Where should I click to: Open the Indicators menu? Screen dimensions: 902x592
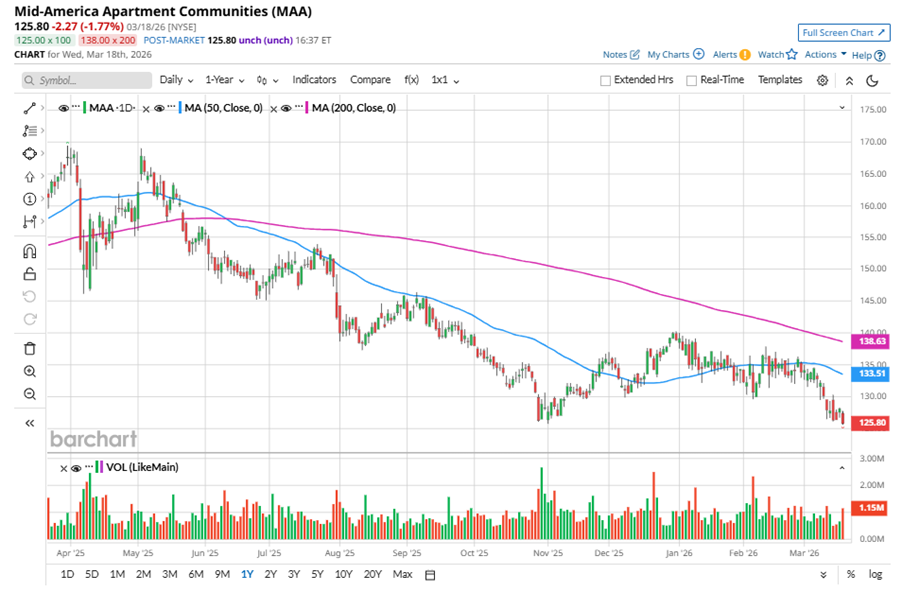pyautogui.click(x=314, y=80)
